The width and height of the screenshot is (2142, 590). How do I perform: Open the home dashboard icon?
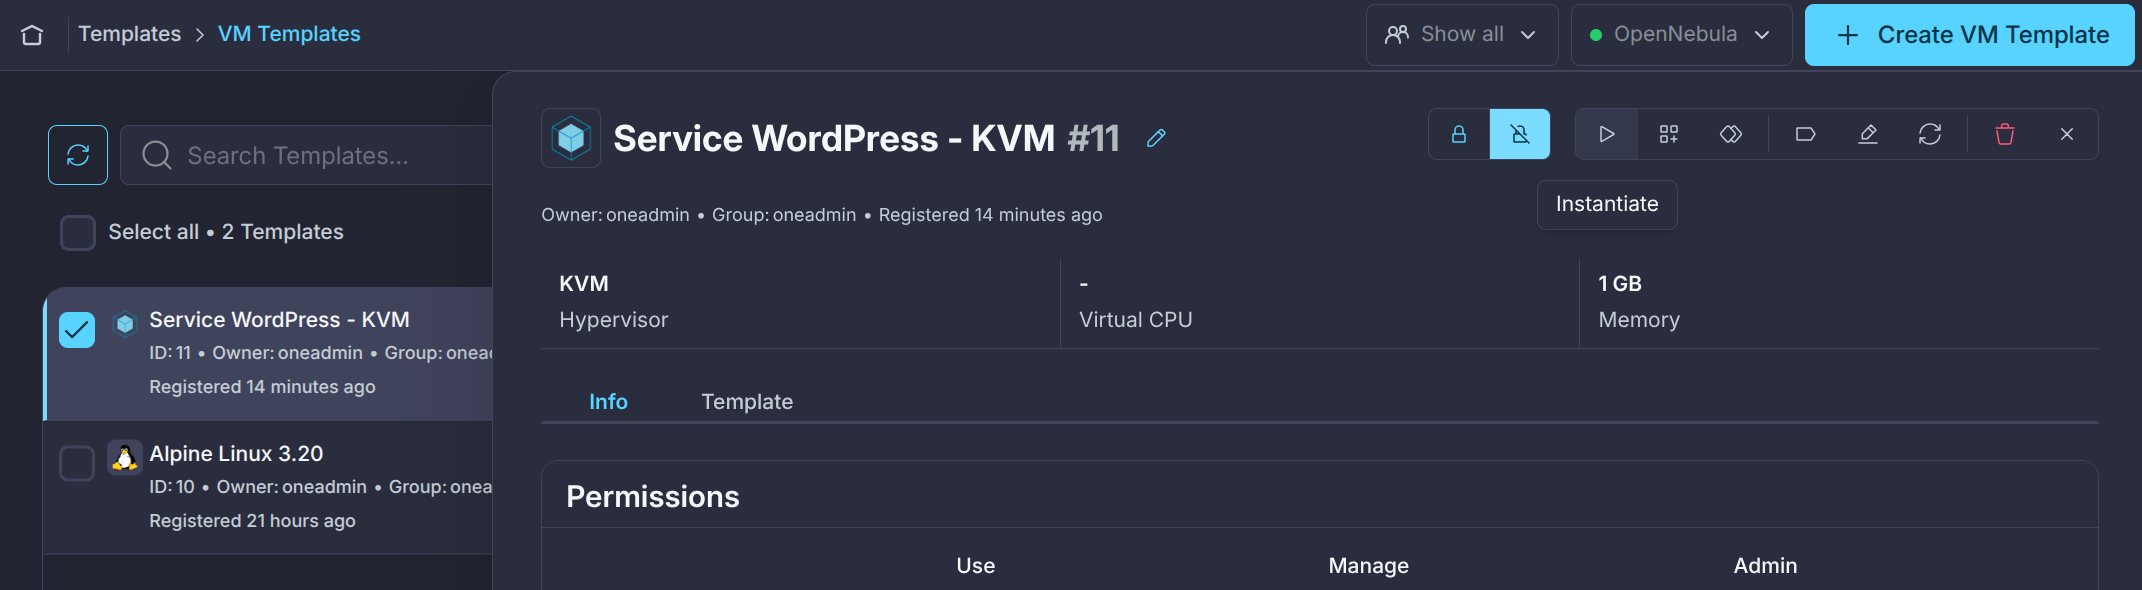32,35
